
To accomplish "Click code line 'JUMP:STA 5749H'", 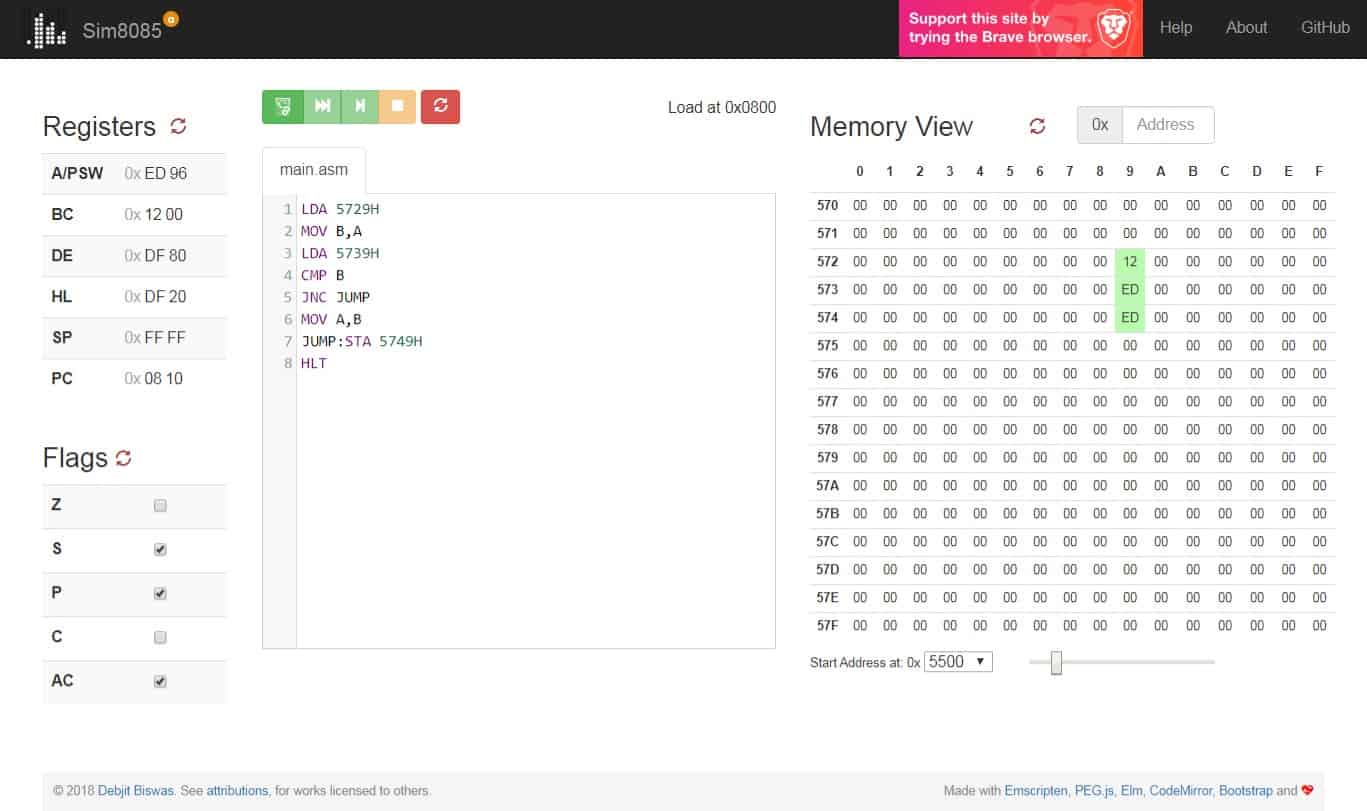I will click(x=361, y=341).
